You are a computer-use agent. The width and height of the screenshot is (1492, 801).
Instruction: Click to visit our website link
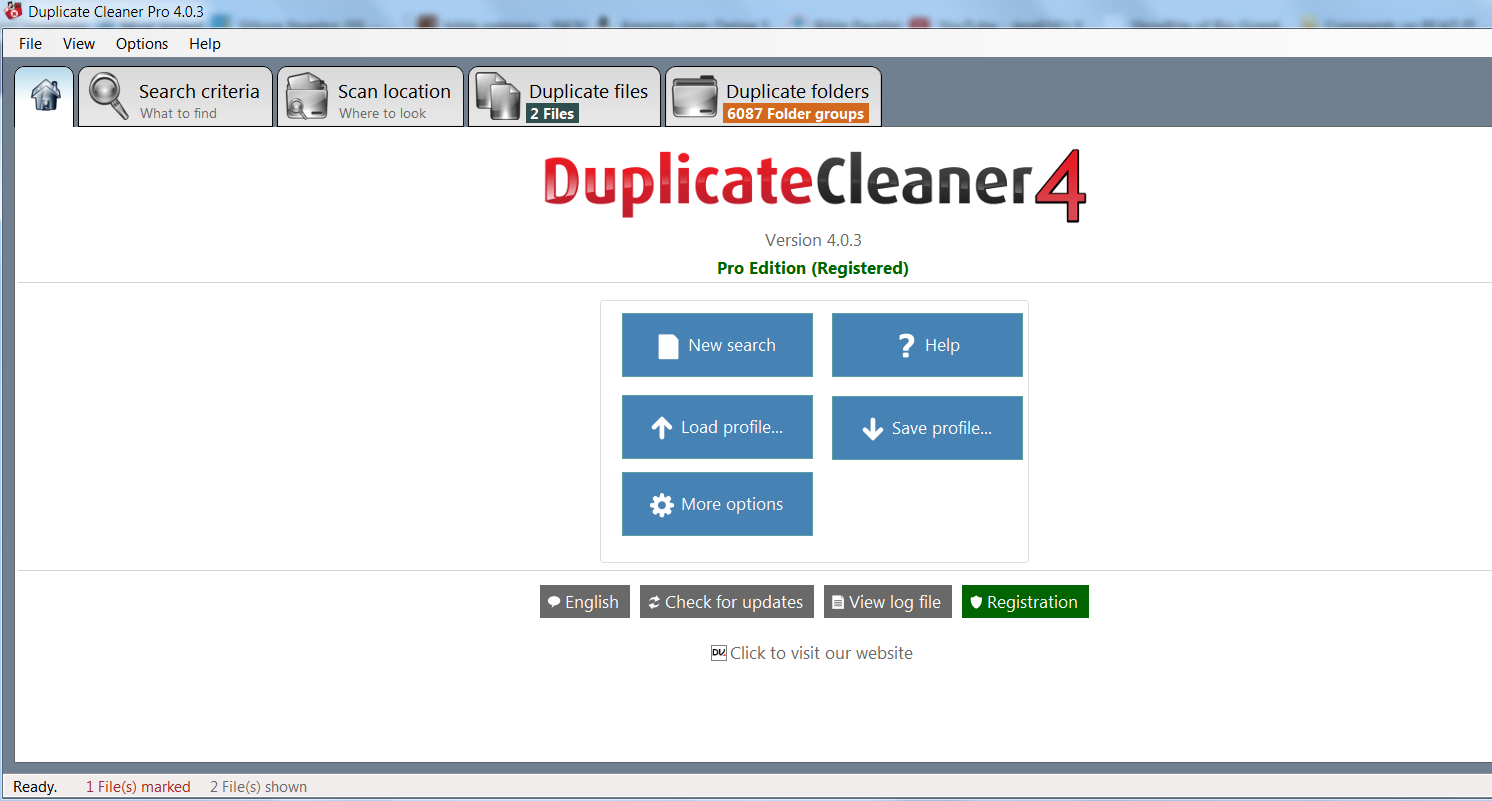(820, 653)
